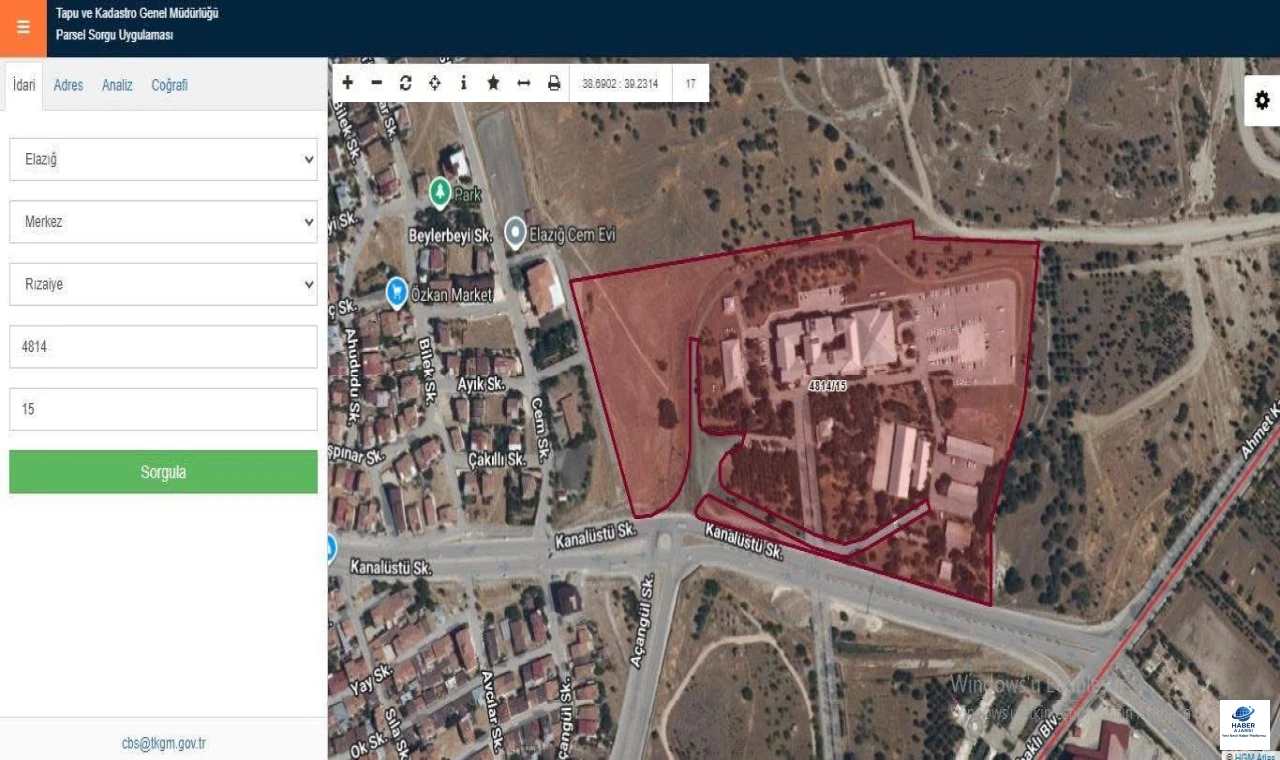Click the green Sorgula button
Image resolution: width=1280 pixels, height=760 pixels.
pos(163,472)
